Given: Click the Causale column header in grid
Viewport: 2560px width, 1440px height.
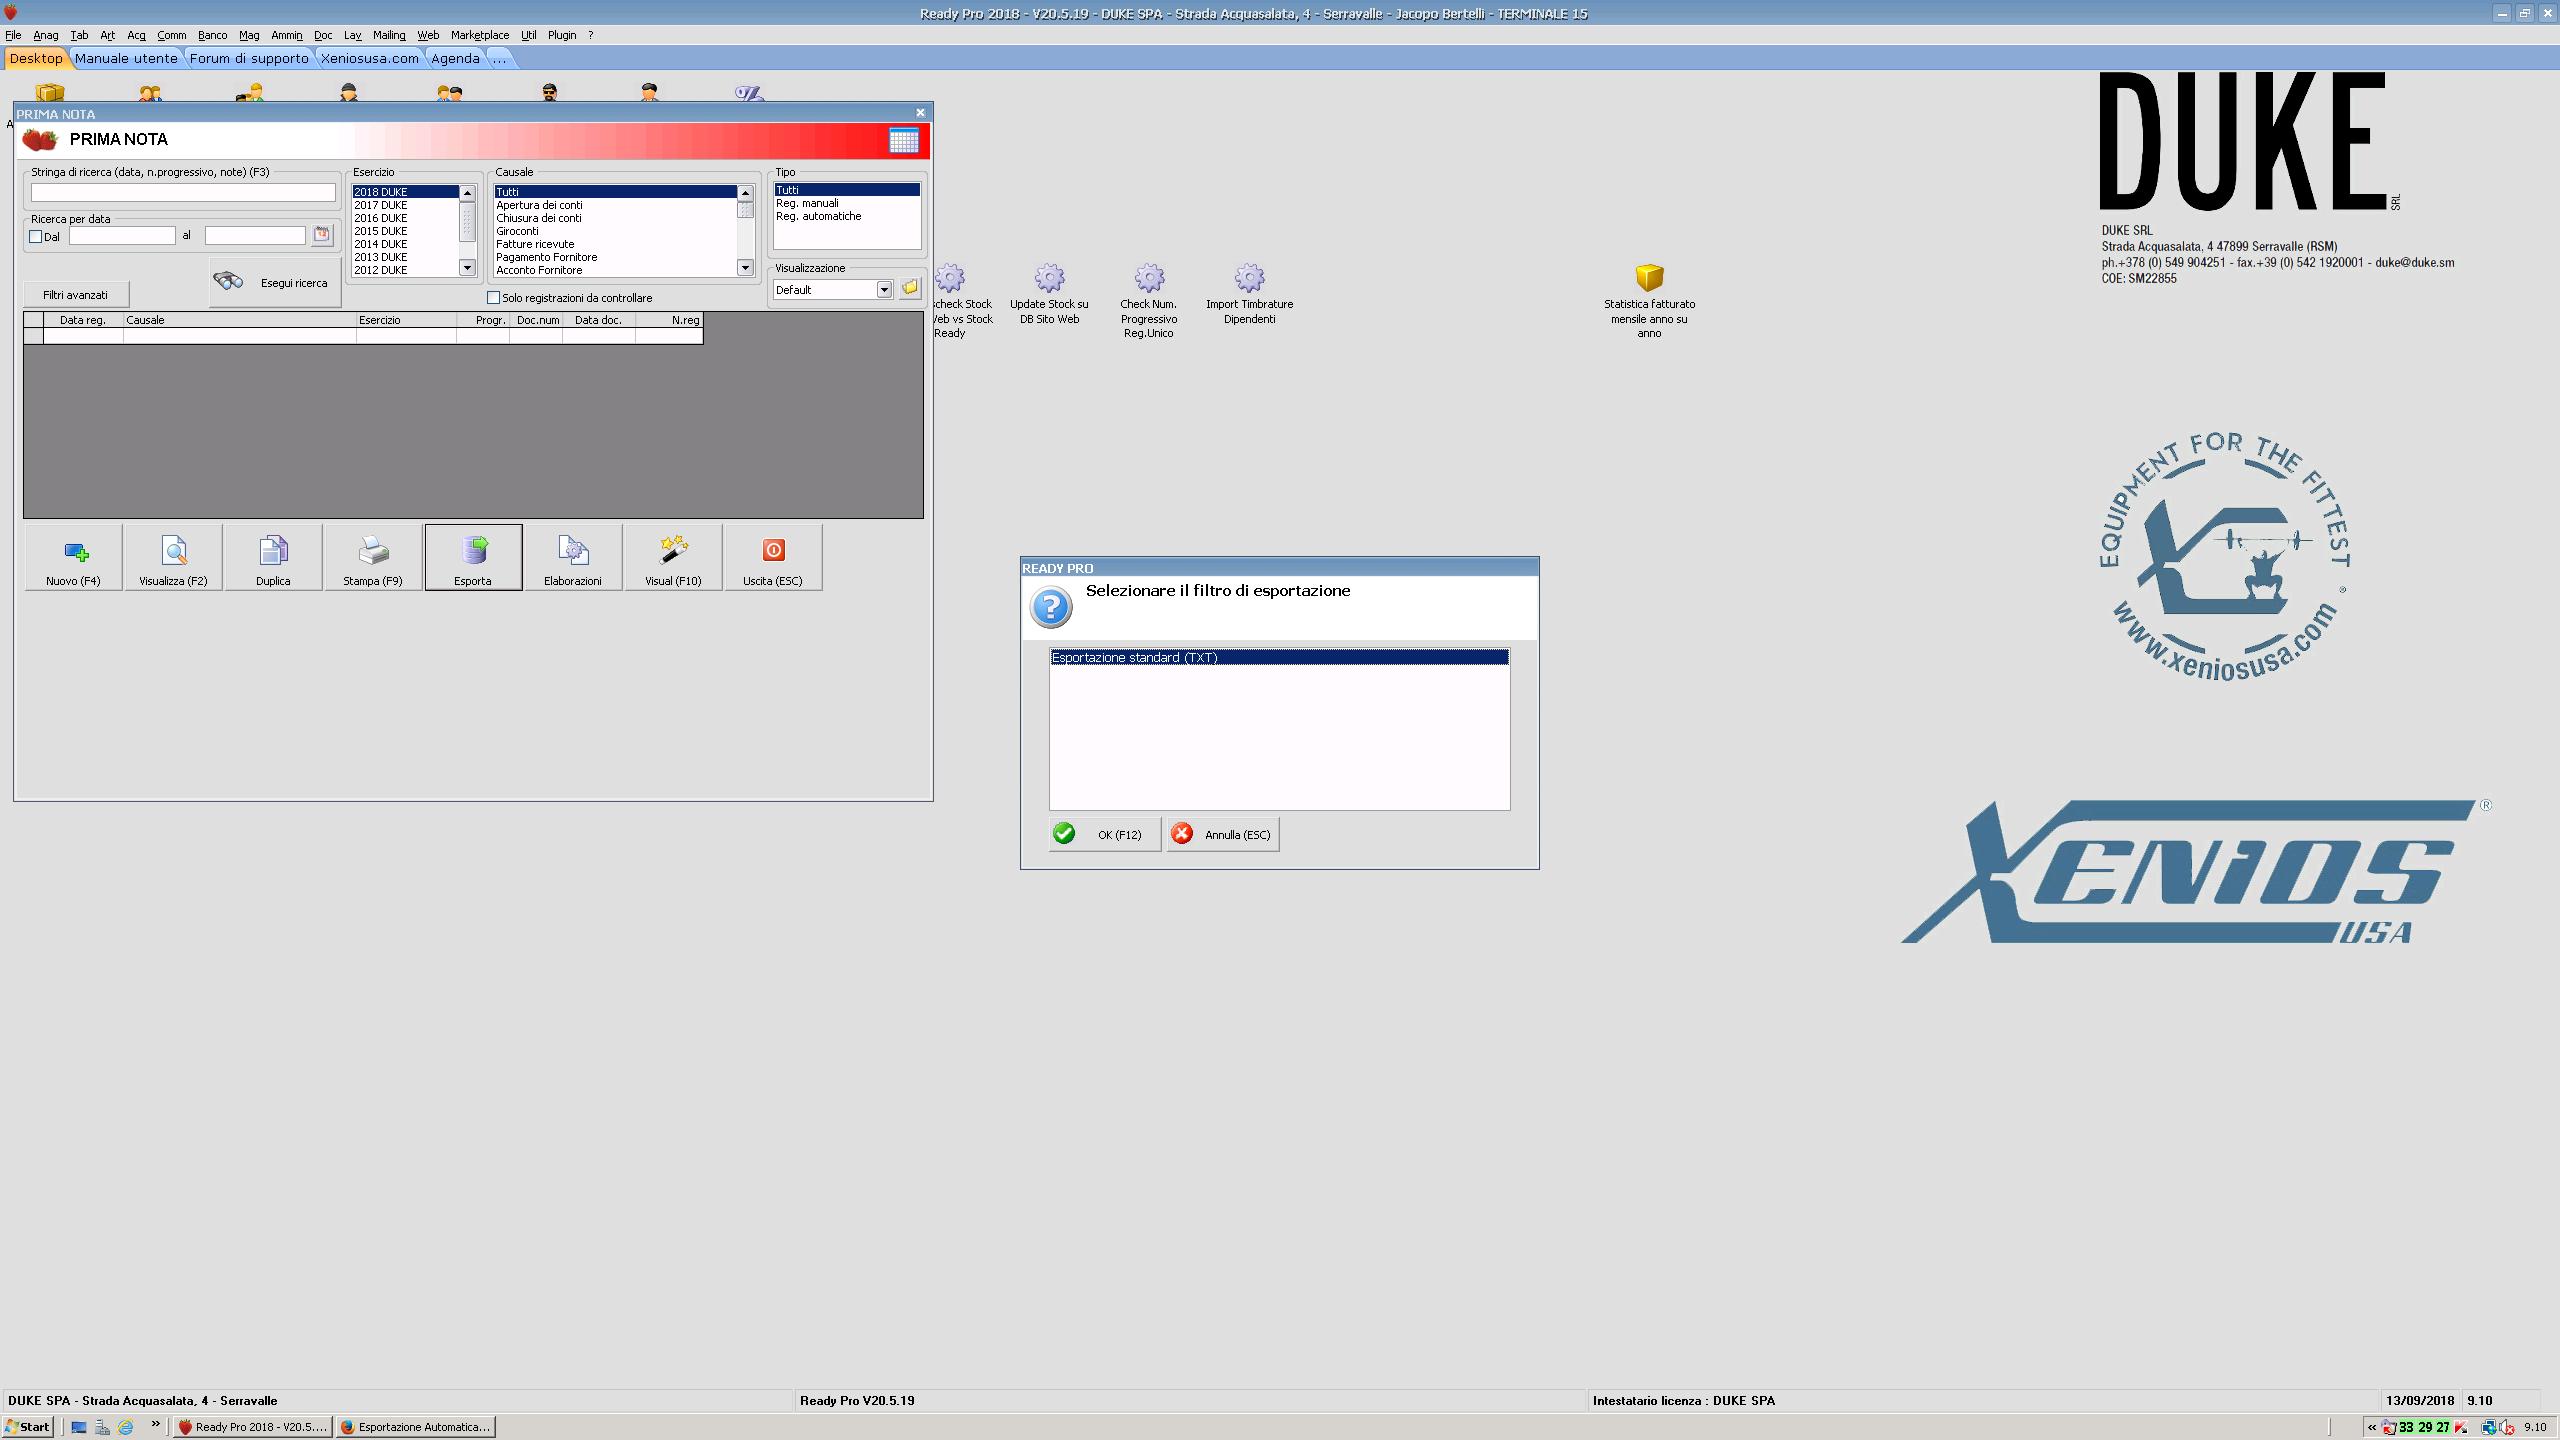Looking at the screenshot, I should [x=240, y=320].
